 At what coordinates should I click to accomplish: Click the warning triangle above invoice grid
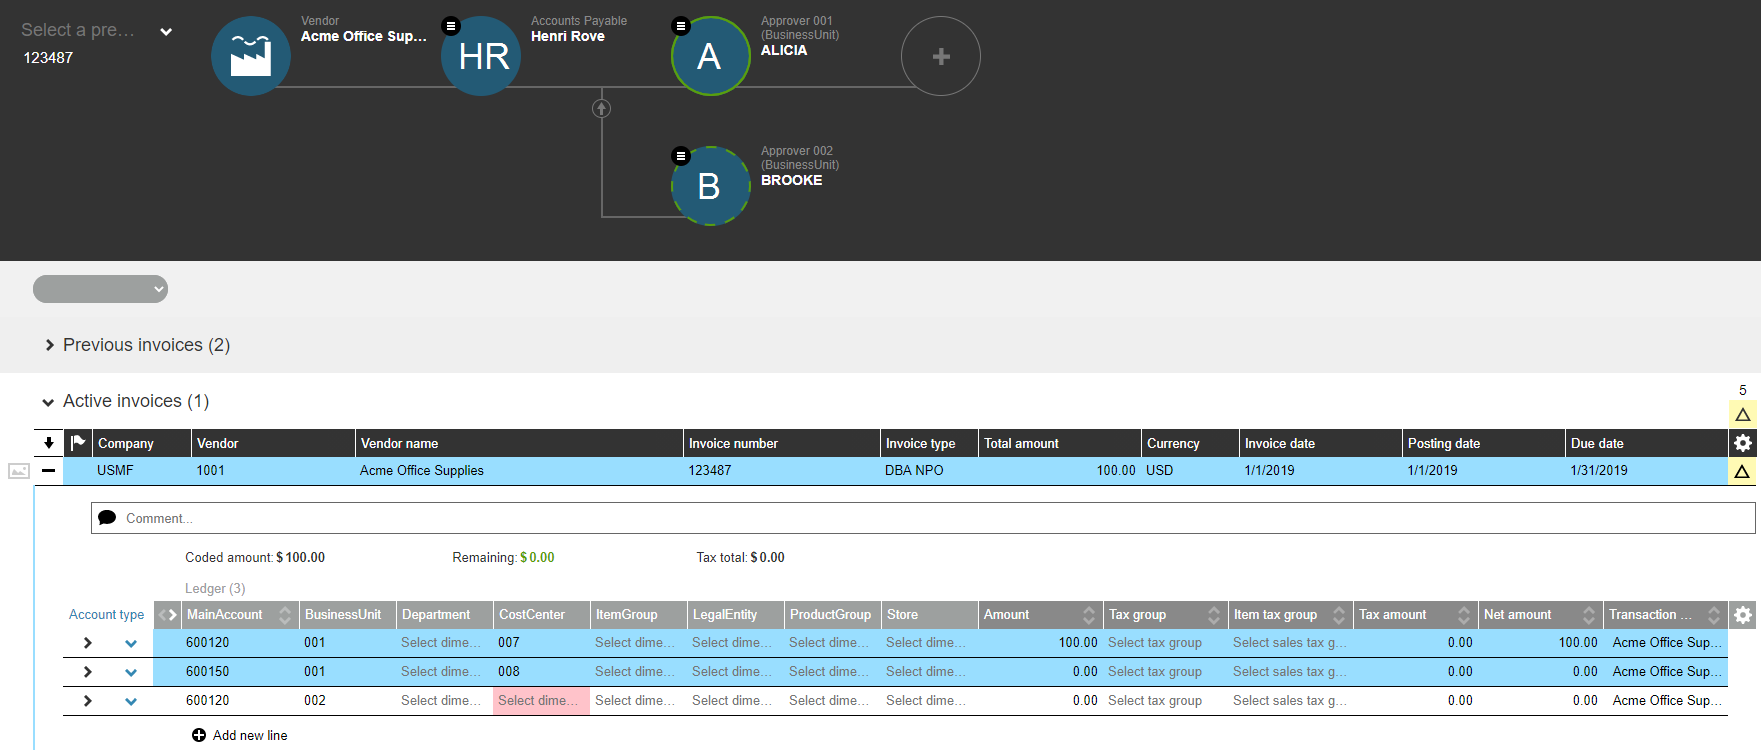(1743, 414)
